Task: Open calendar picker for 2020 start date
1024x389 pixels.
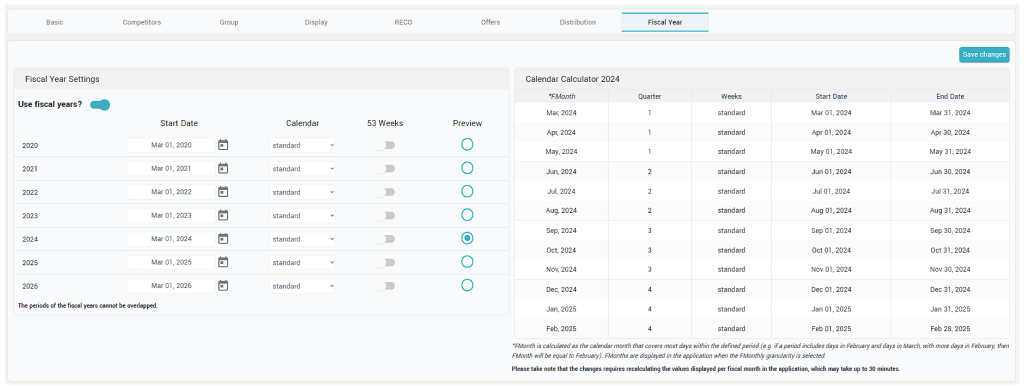Action: tap(223, 145)
